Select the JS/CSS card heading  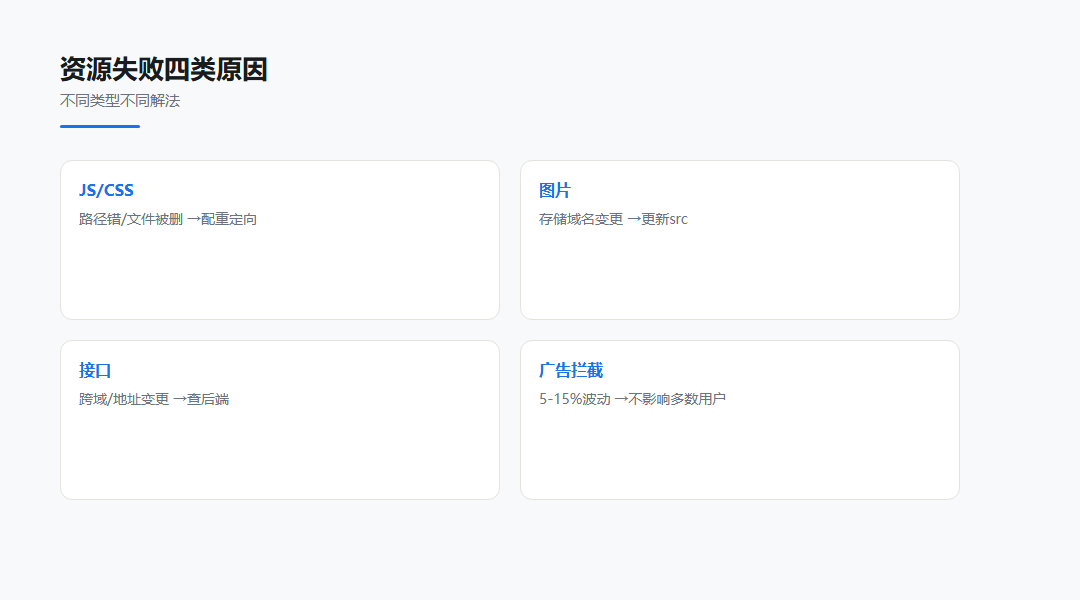point(106,190)
